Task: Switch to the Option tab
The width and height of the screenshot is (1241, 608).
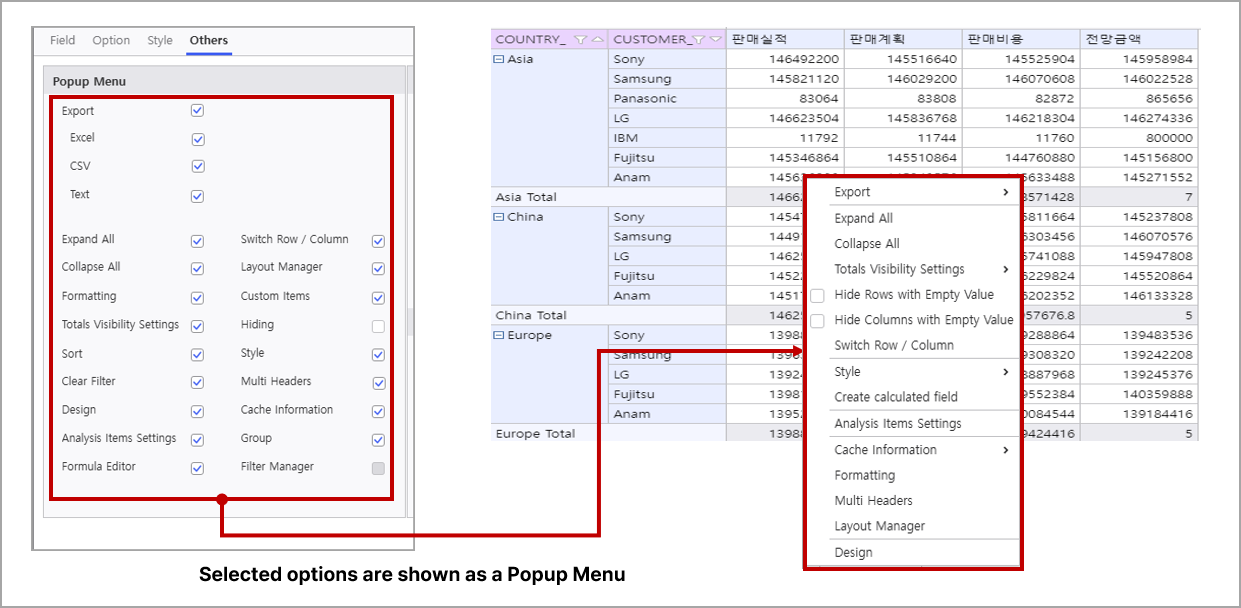Action: [111, 40]
